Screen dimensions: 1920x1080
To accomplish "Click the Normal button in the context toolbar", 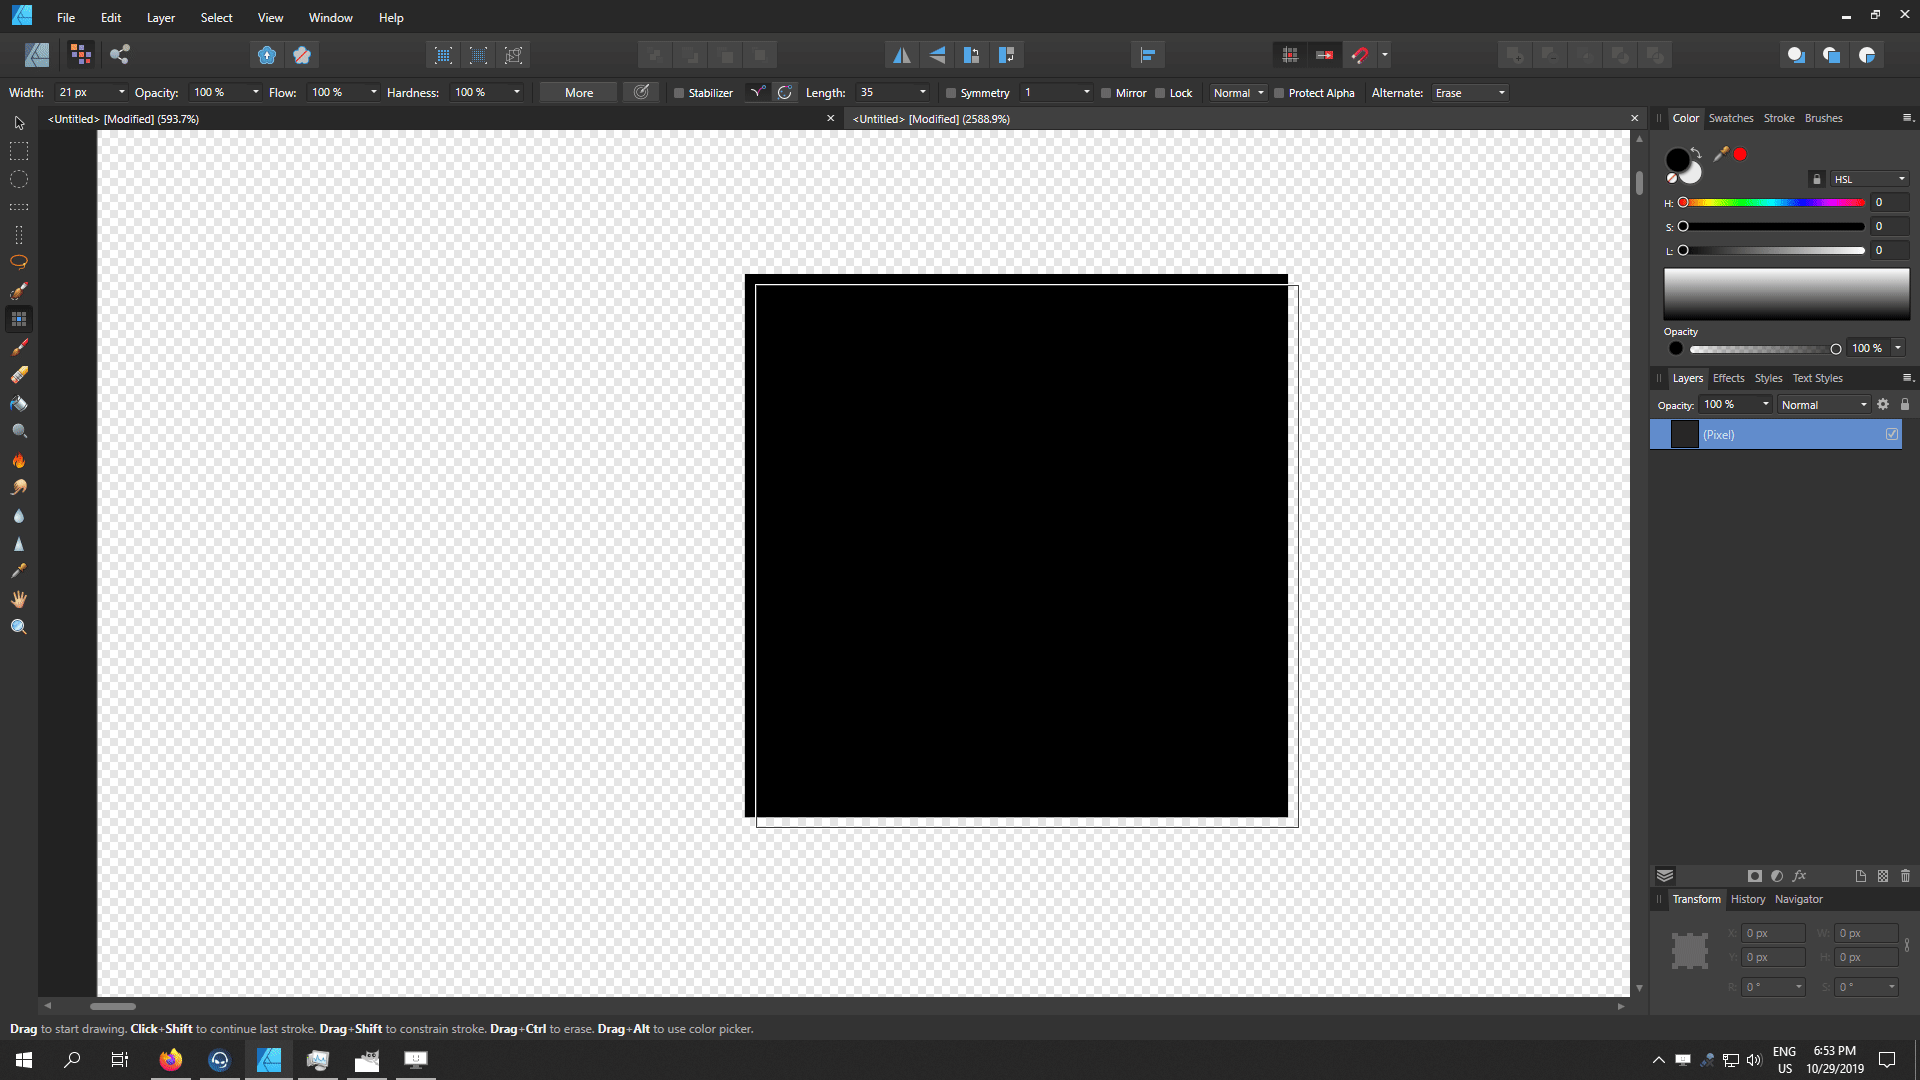I will click(x=1236, y=92).
